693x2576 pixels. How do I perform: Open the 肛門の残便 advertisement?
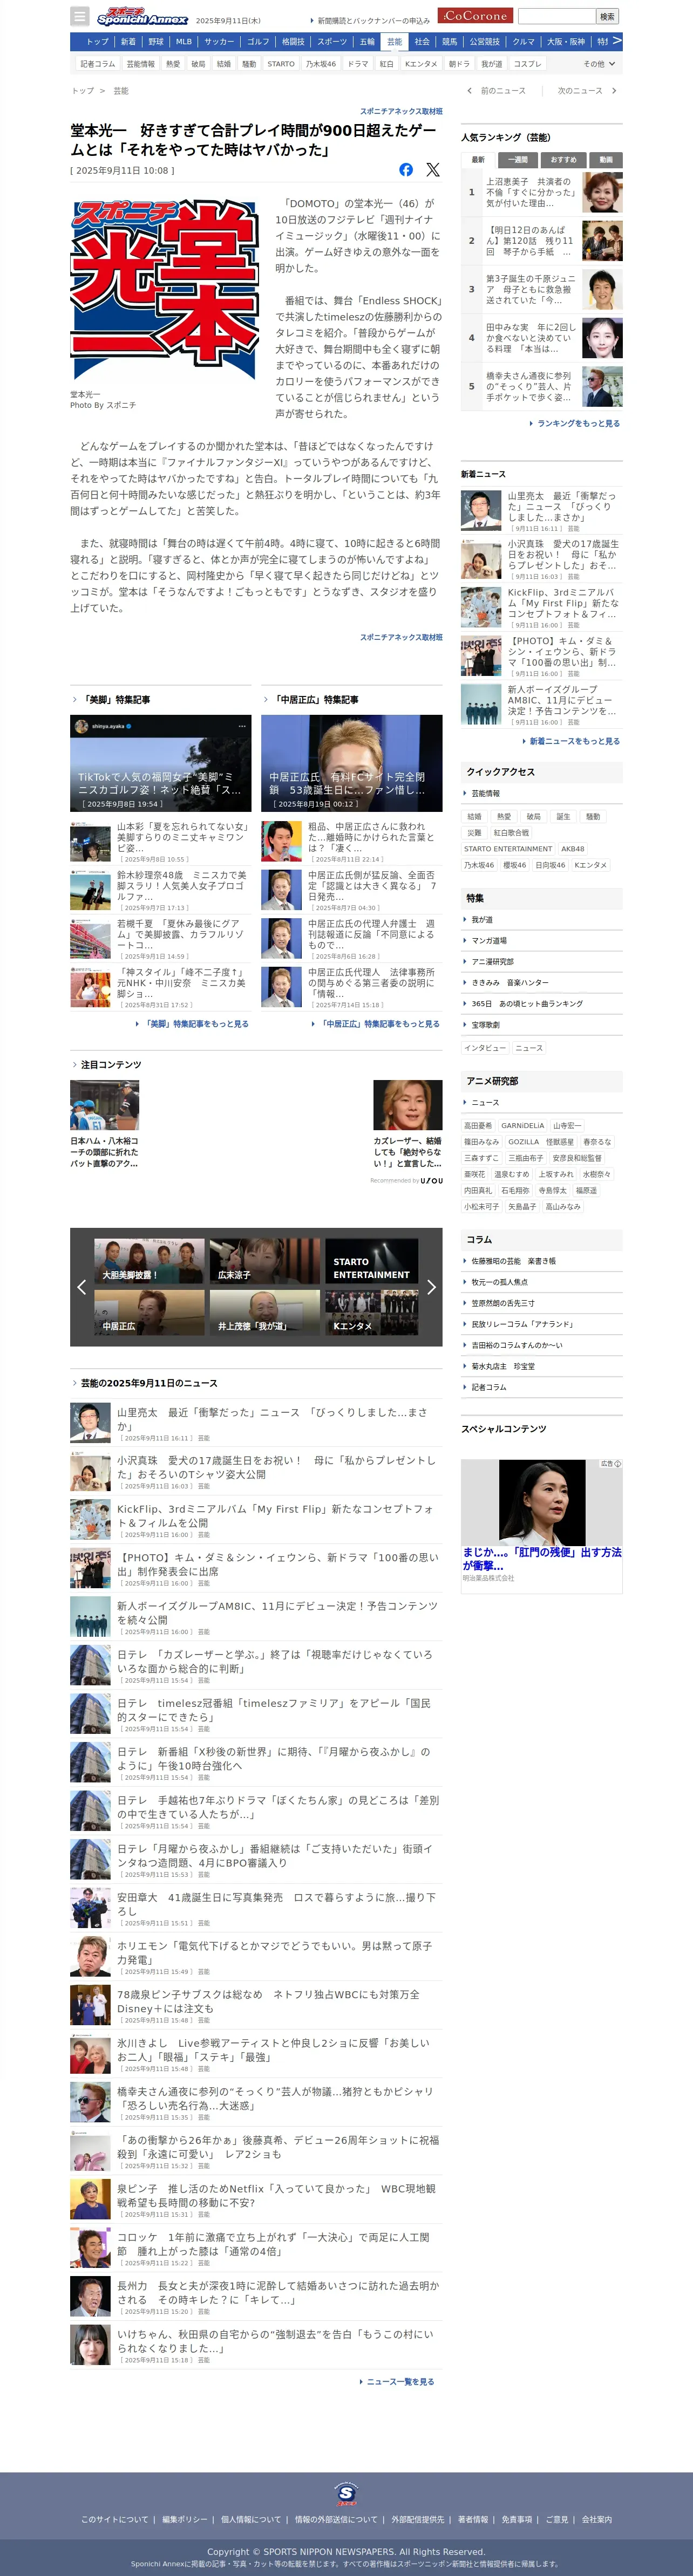(541, 1525)
